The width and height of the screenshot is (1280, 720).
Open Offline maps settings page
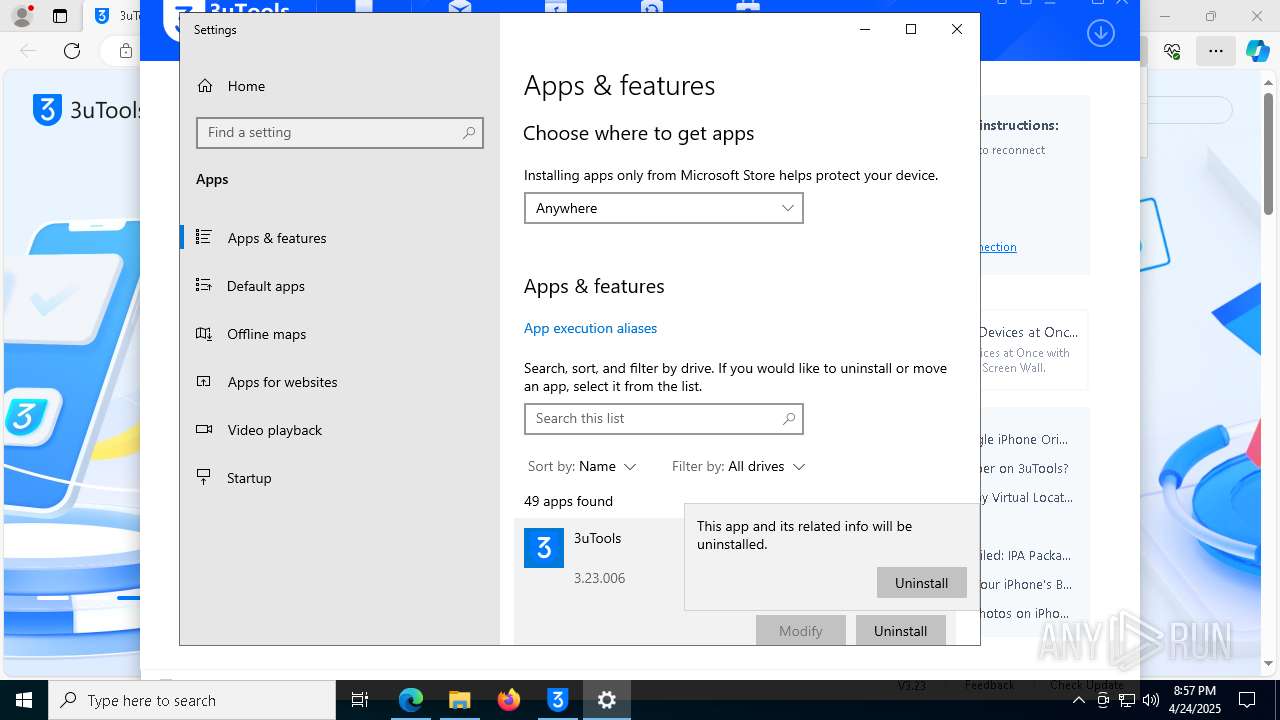pyautogui.click(x=340, y=334)
